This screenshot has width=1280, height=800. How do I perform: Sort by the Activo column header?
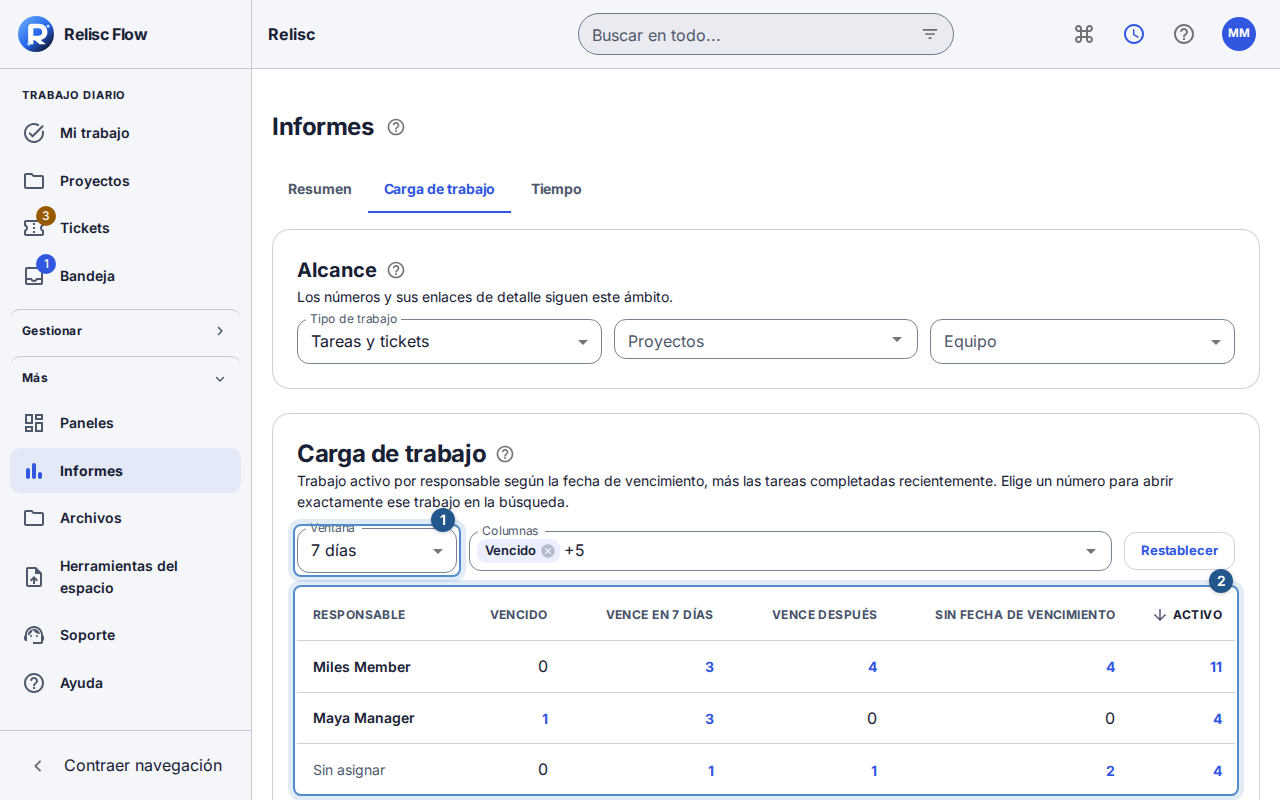1187,615
